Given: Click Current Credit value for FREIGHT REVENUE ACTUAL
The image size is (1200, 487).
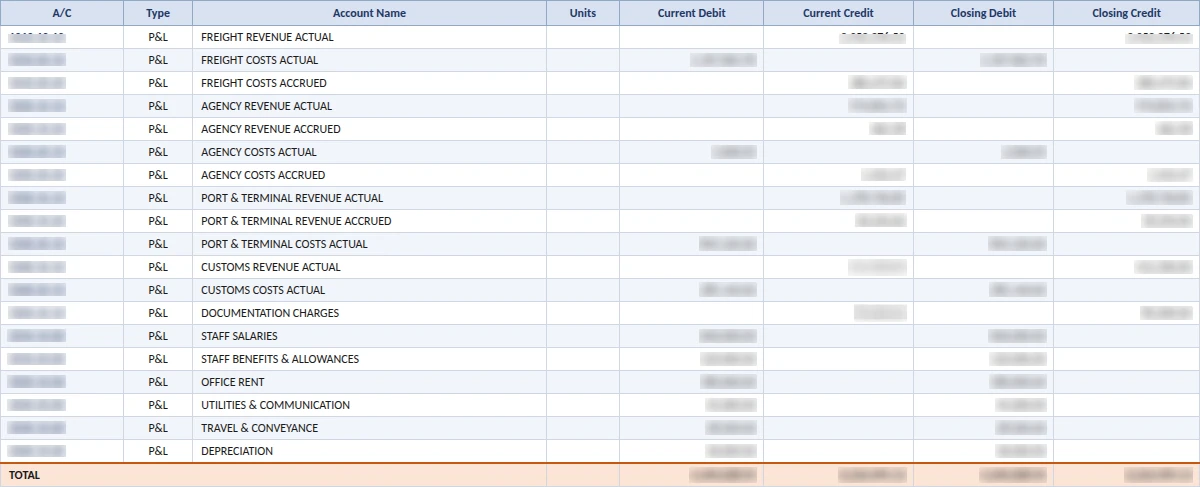Looking at the screenshot, I should click(873, 37).
